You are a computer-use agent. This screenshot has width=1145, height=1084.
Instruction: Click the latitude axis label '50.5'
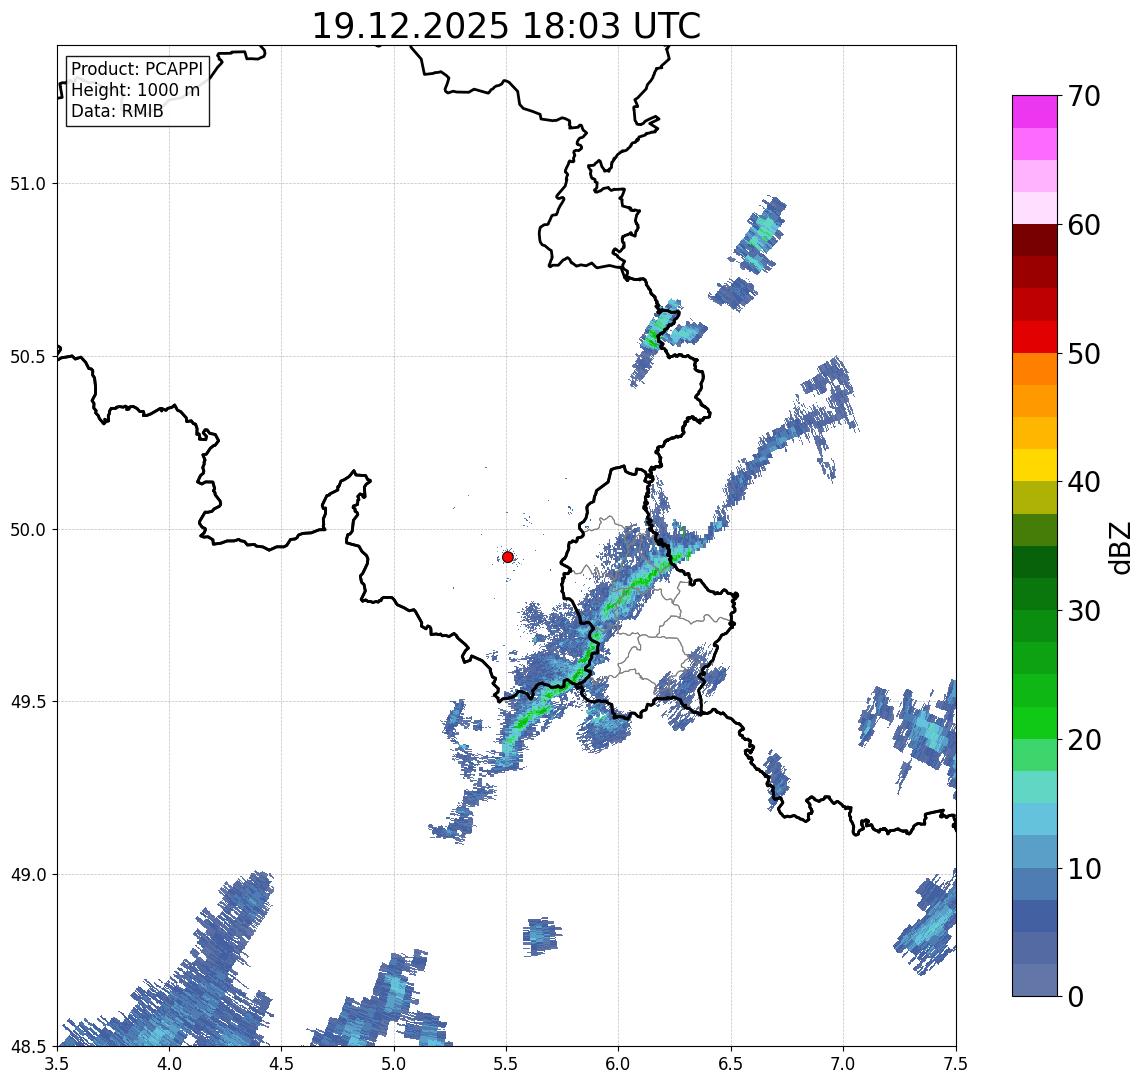click(28, 356)
